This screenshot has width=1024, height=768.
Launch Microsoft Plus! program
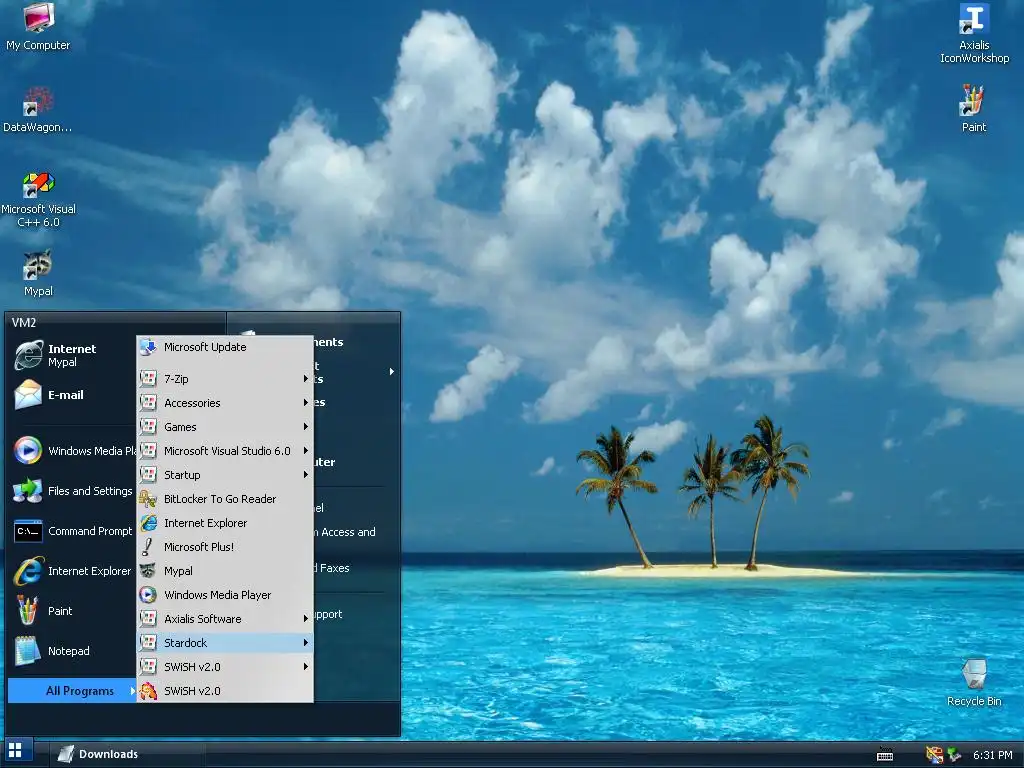pyautogui.click(x=225, y=547)
